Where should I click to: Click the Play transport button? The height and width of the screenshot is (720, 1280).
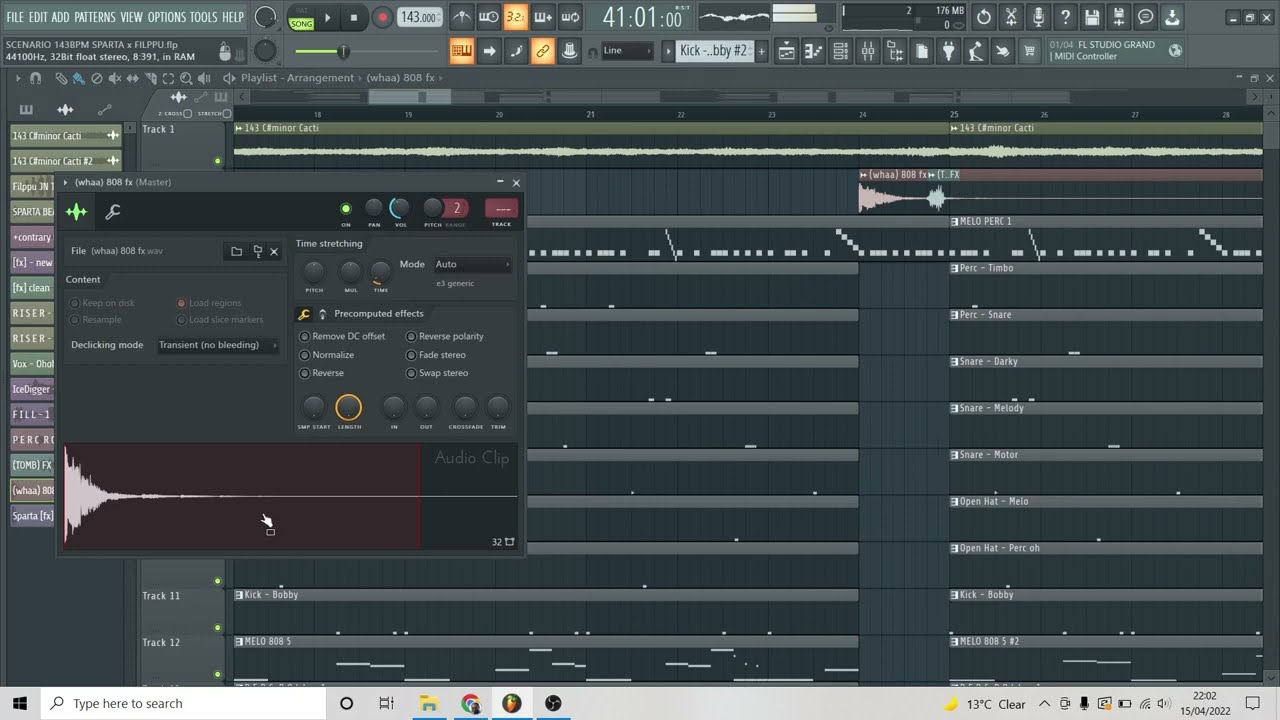327,17
